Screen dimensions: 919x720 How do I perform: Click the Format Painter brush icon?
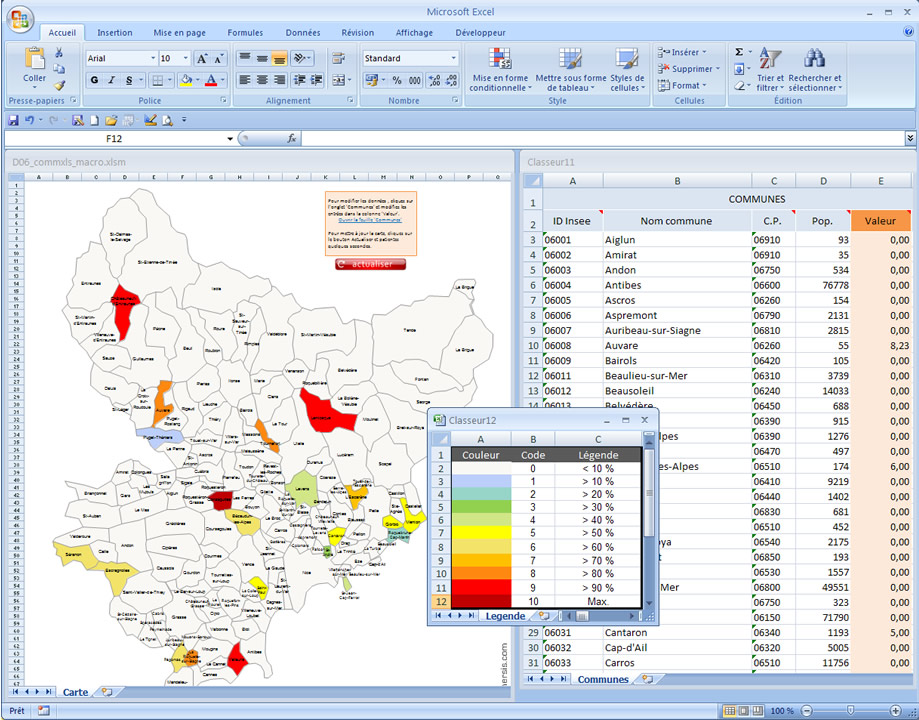click(59, 86)
